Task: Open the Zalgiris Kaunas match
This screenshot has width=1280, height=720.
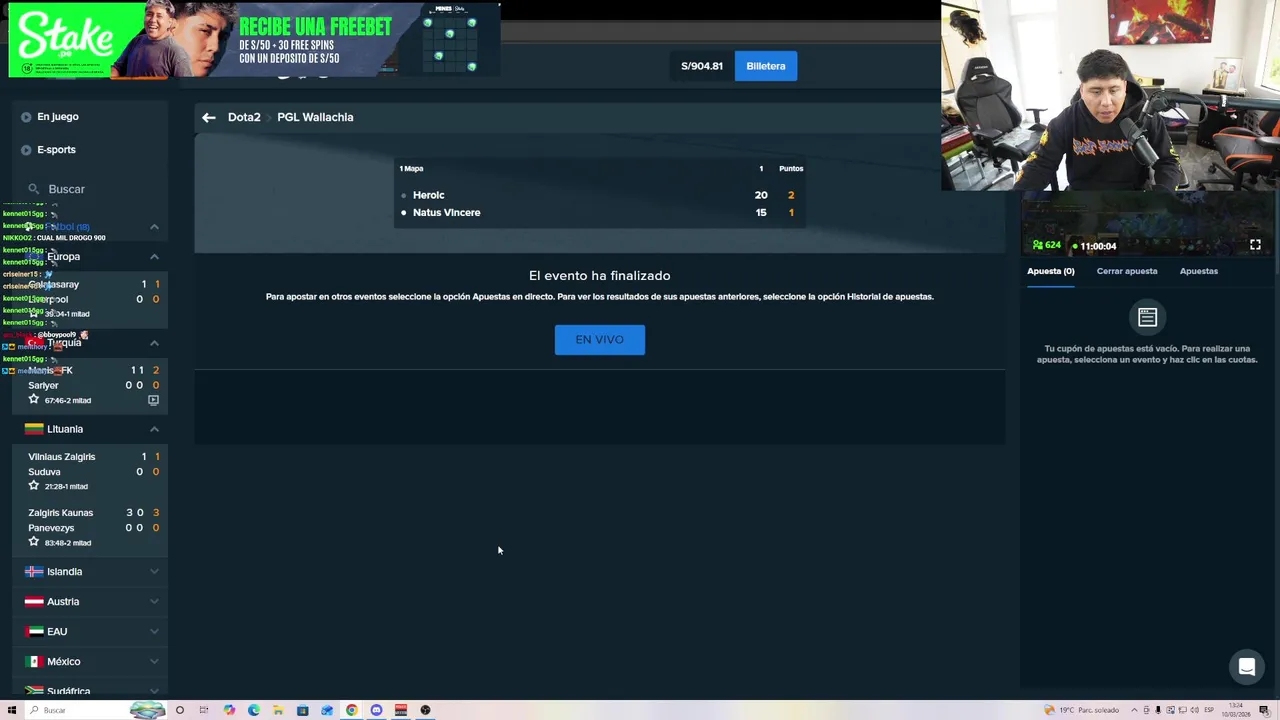Action: (x=90, y=527)
